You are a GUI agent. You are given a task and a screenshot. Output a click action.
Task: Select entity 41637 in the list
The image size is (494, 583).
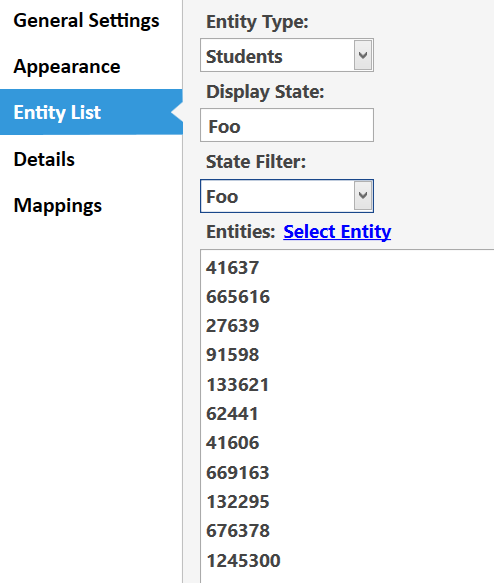point(232,268)
